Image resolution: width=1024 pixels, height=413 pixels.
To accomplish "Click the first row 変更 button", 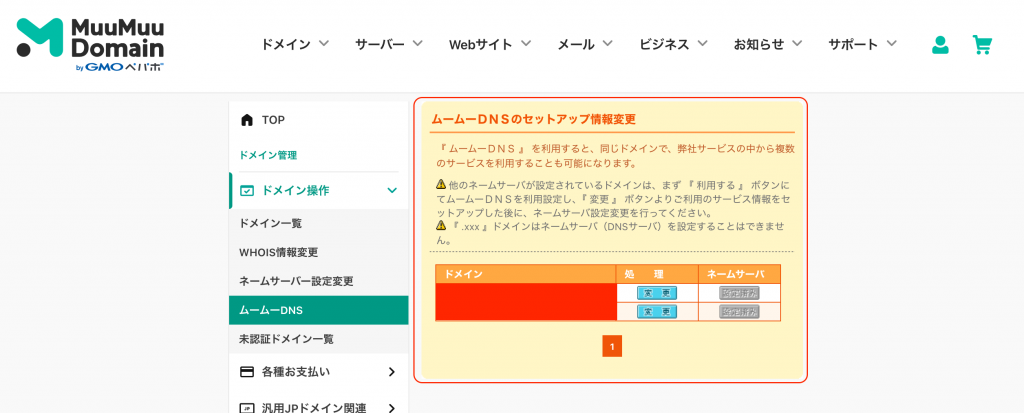I will [x=657, y=293].
